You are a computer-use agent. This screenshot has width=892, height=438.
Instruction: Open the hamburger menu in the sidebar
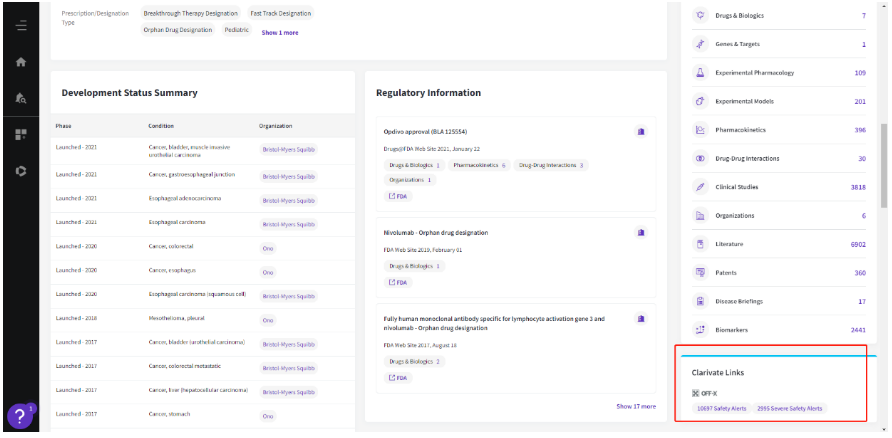click(x=21, y=26)
